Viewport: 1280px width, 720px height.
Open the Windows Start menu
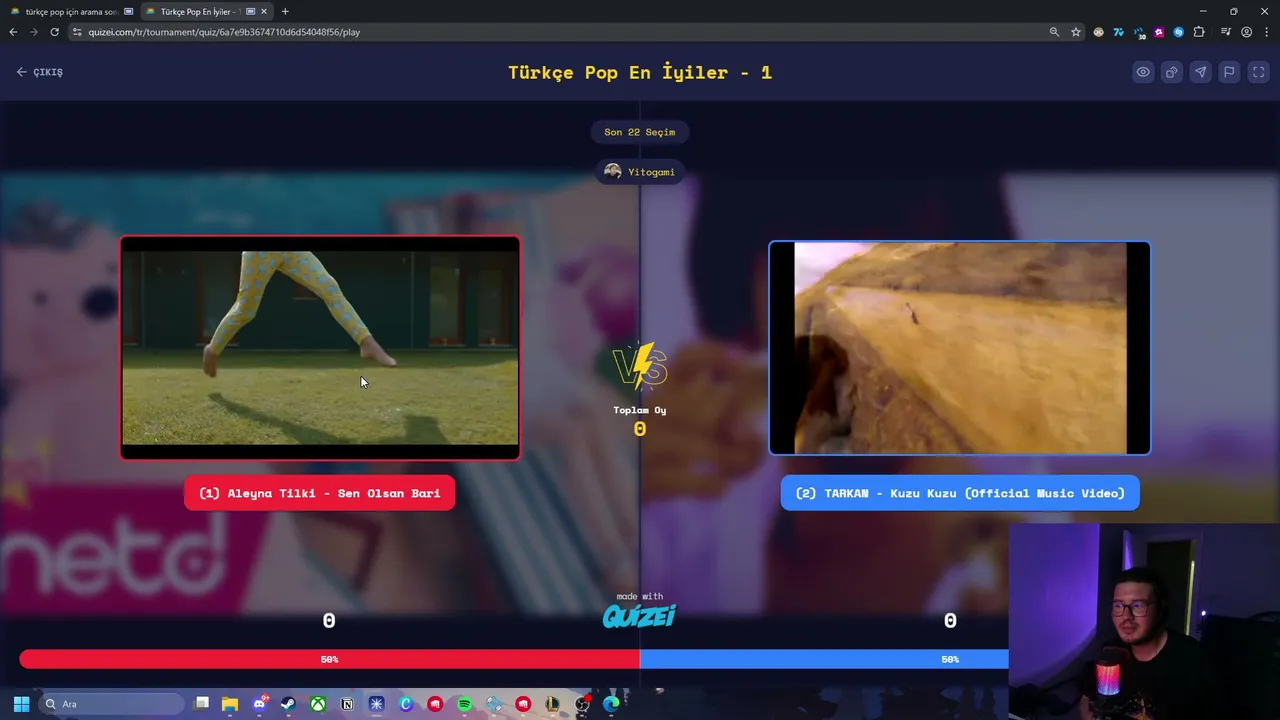click(x=21, y=704)
